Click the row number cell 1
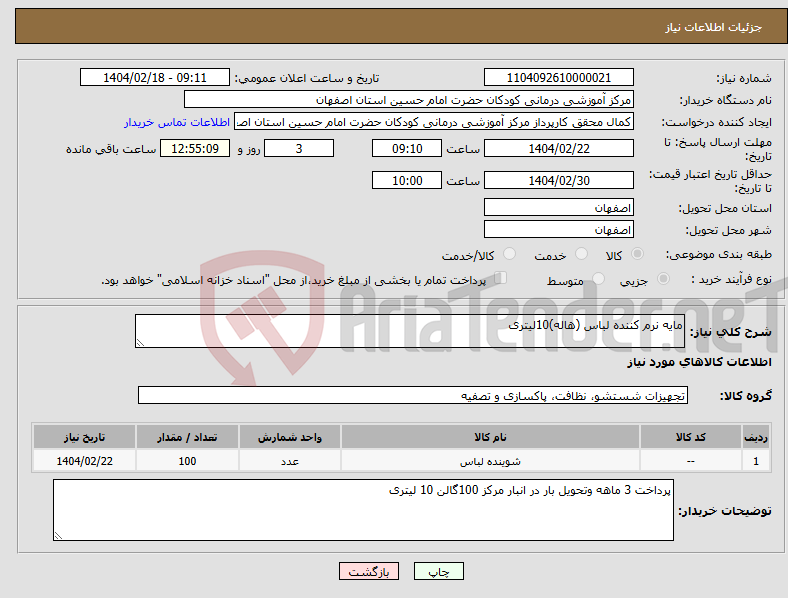 (x=756, y=461)
